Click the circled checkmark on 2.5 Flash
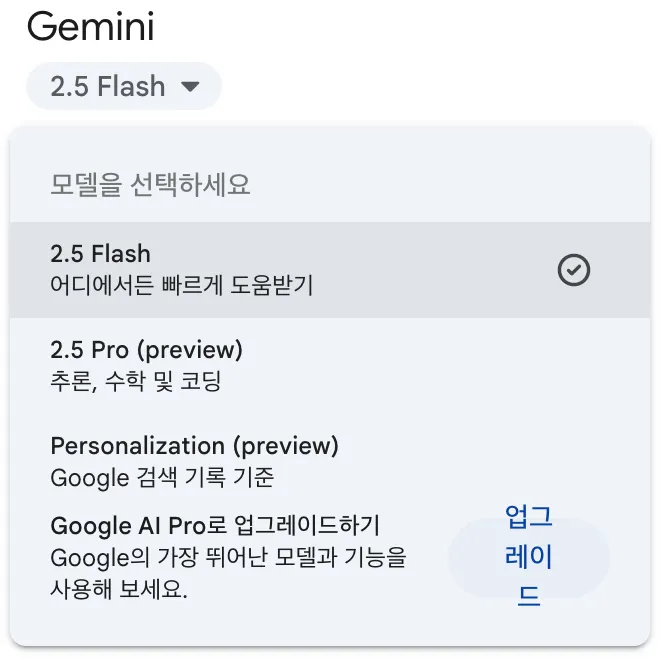Image resolution: width=666 pixels, height=662 pixels. (x=573, y=270)
